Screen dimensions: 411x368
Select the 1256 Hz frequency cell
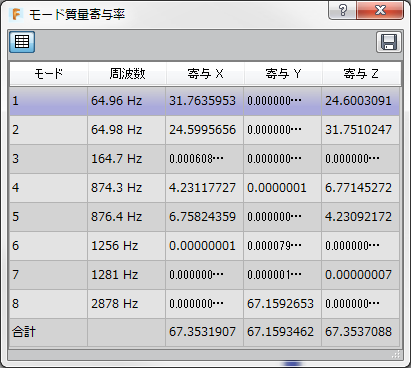coord(126,246)
